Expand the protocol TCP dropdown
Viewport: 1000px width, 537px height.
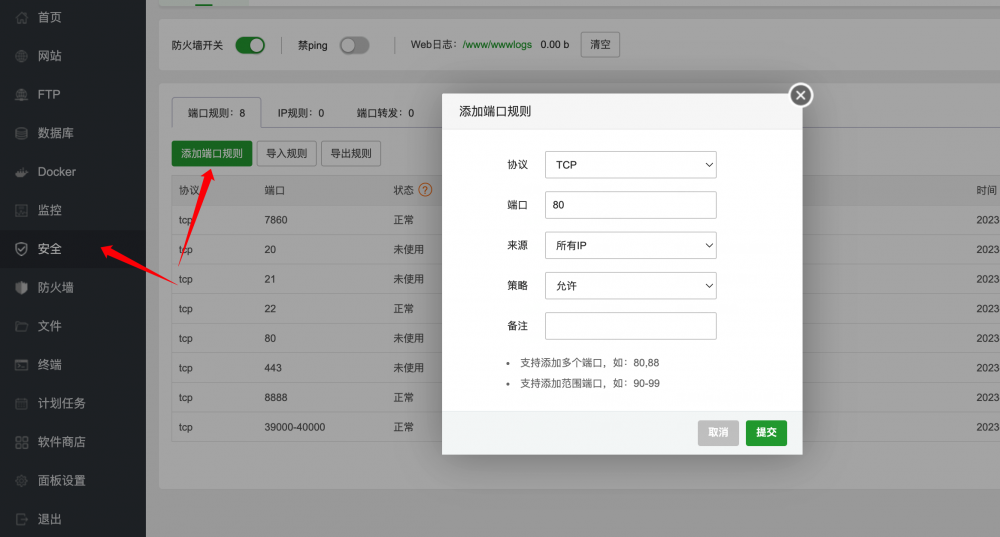tap(630, 164)
